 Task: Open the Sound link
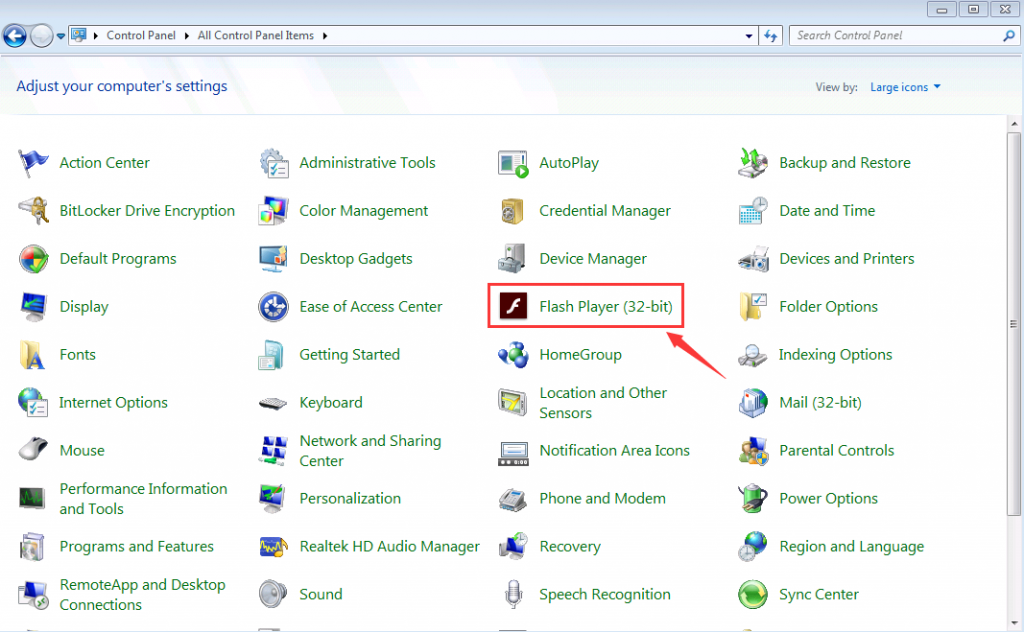321,594
